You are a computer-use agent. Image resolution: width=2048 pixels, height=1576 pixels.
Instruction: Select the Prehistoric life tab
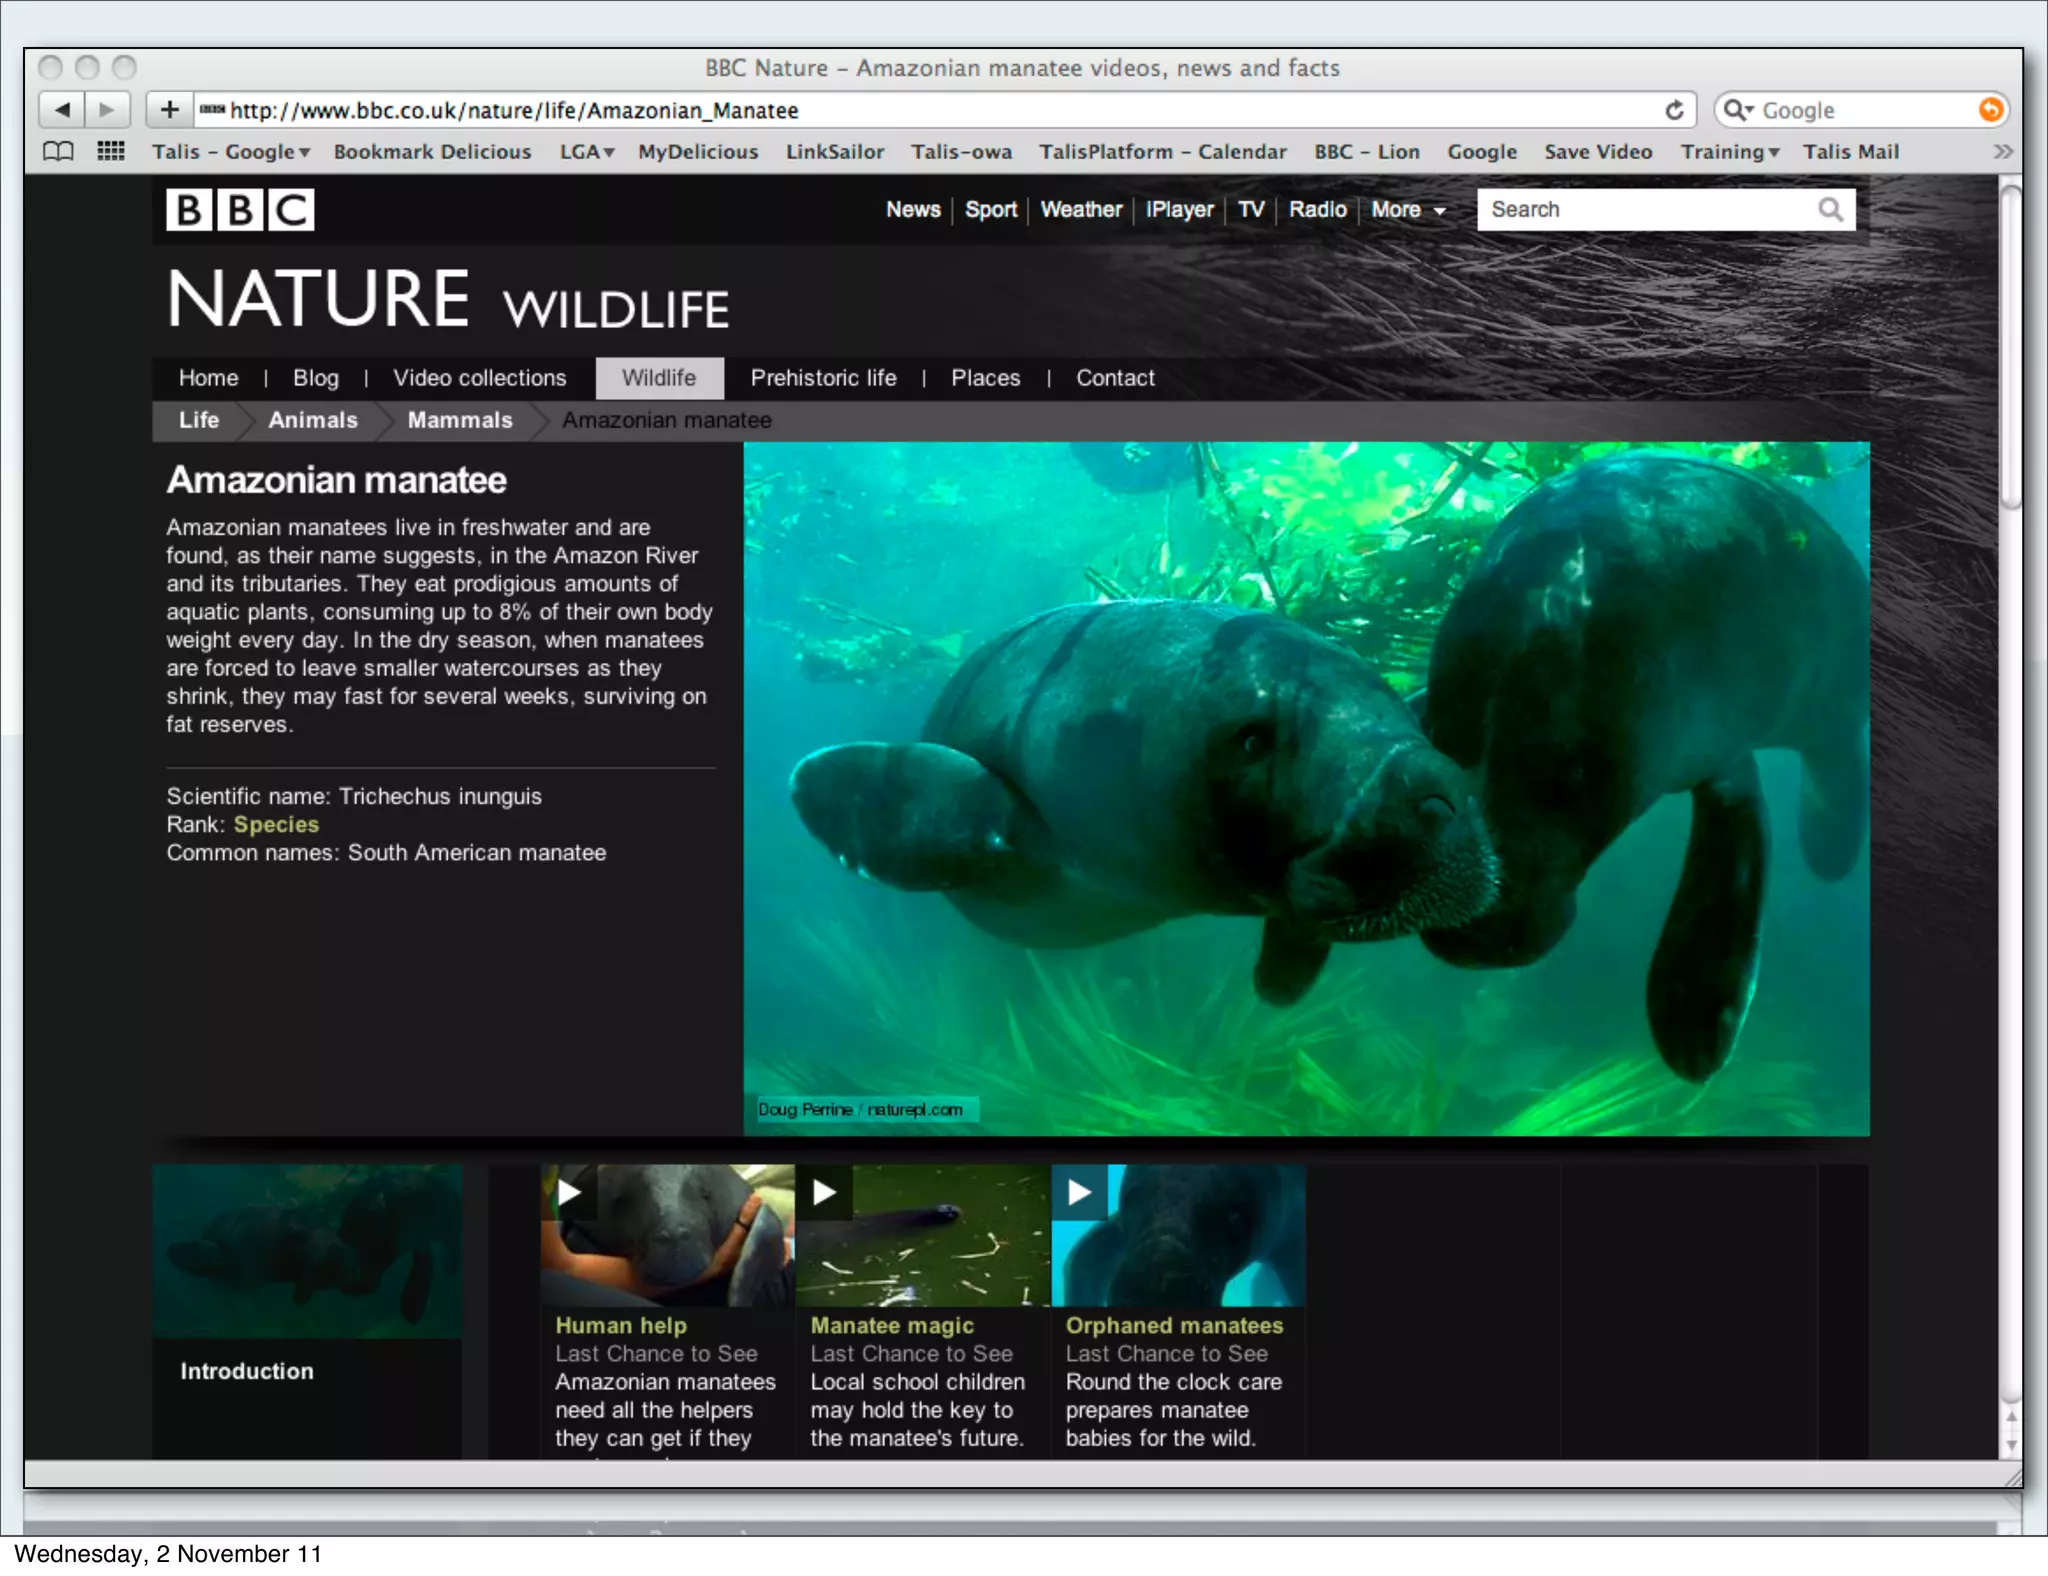[823, 378]
